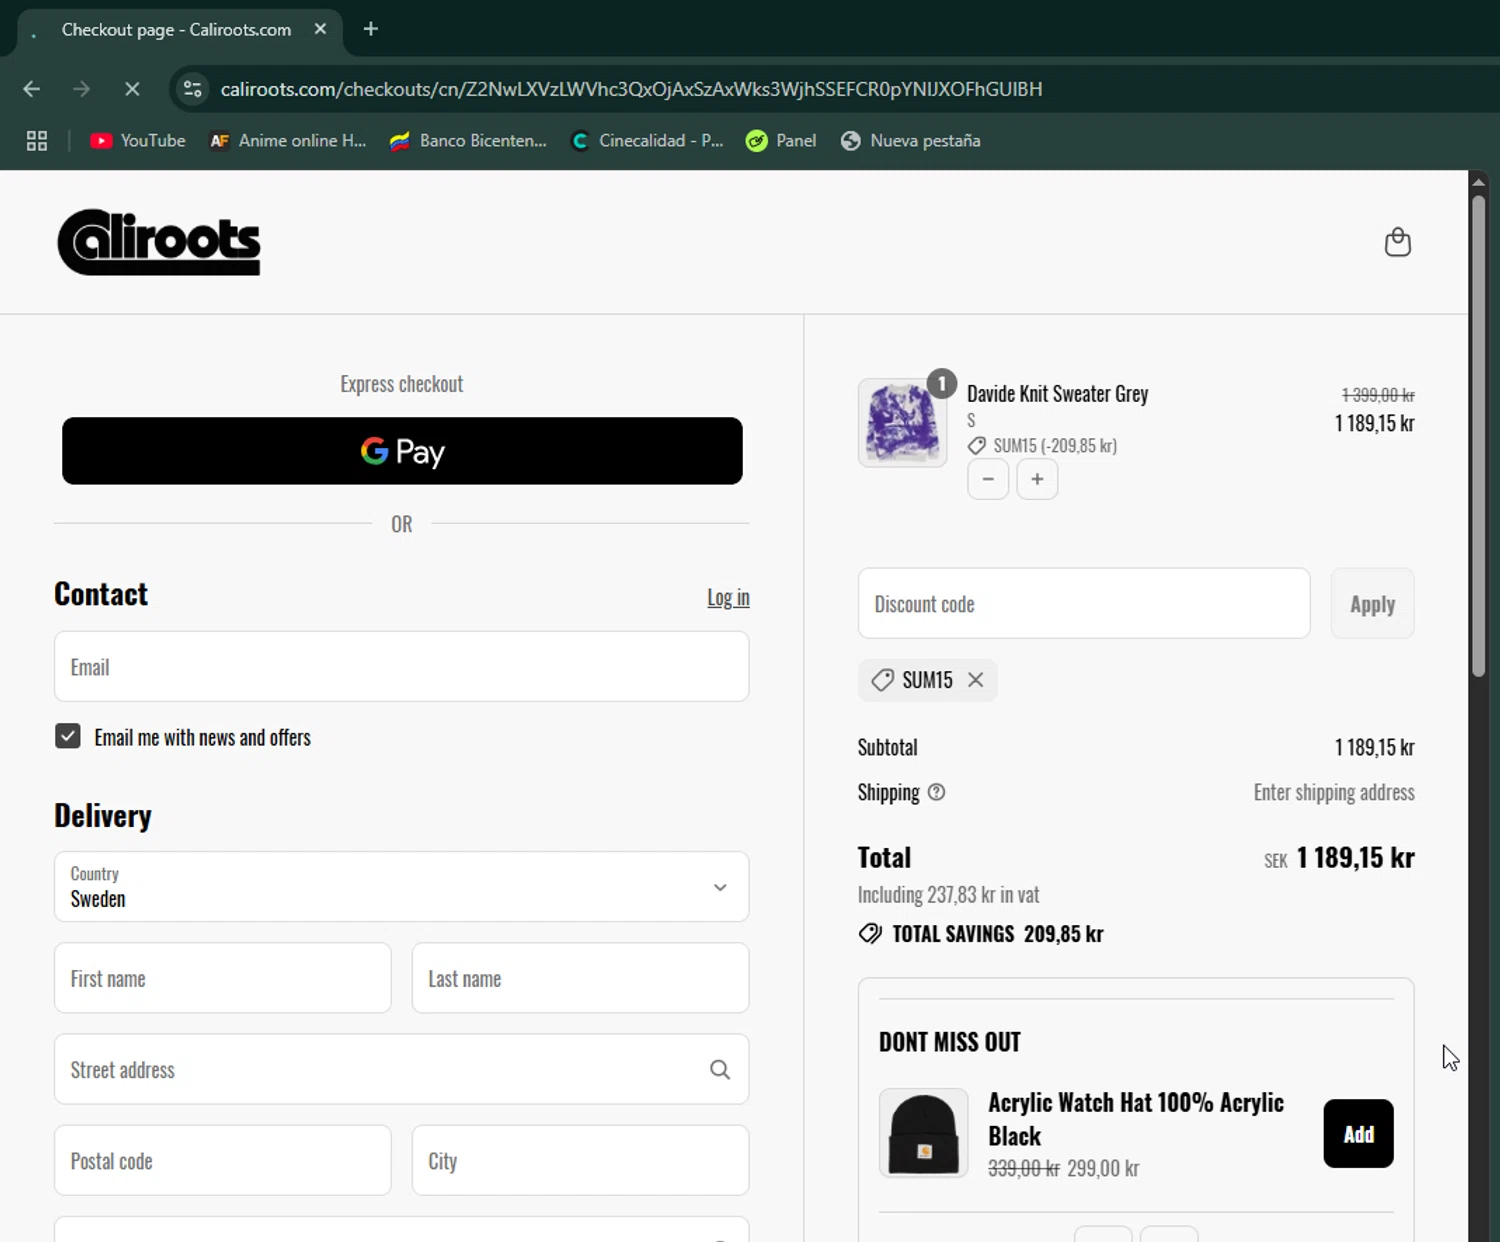Click the TOTAL SAVINGS 209,85 kr text

coord(998,934)
